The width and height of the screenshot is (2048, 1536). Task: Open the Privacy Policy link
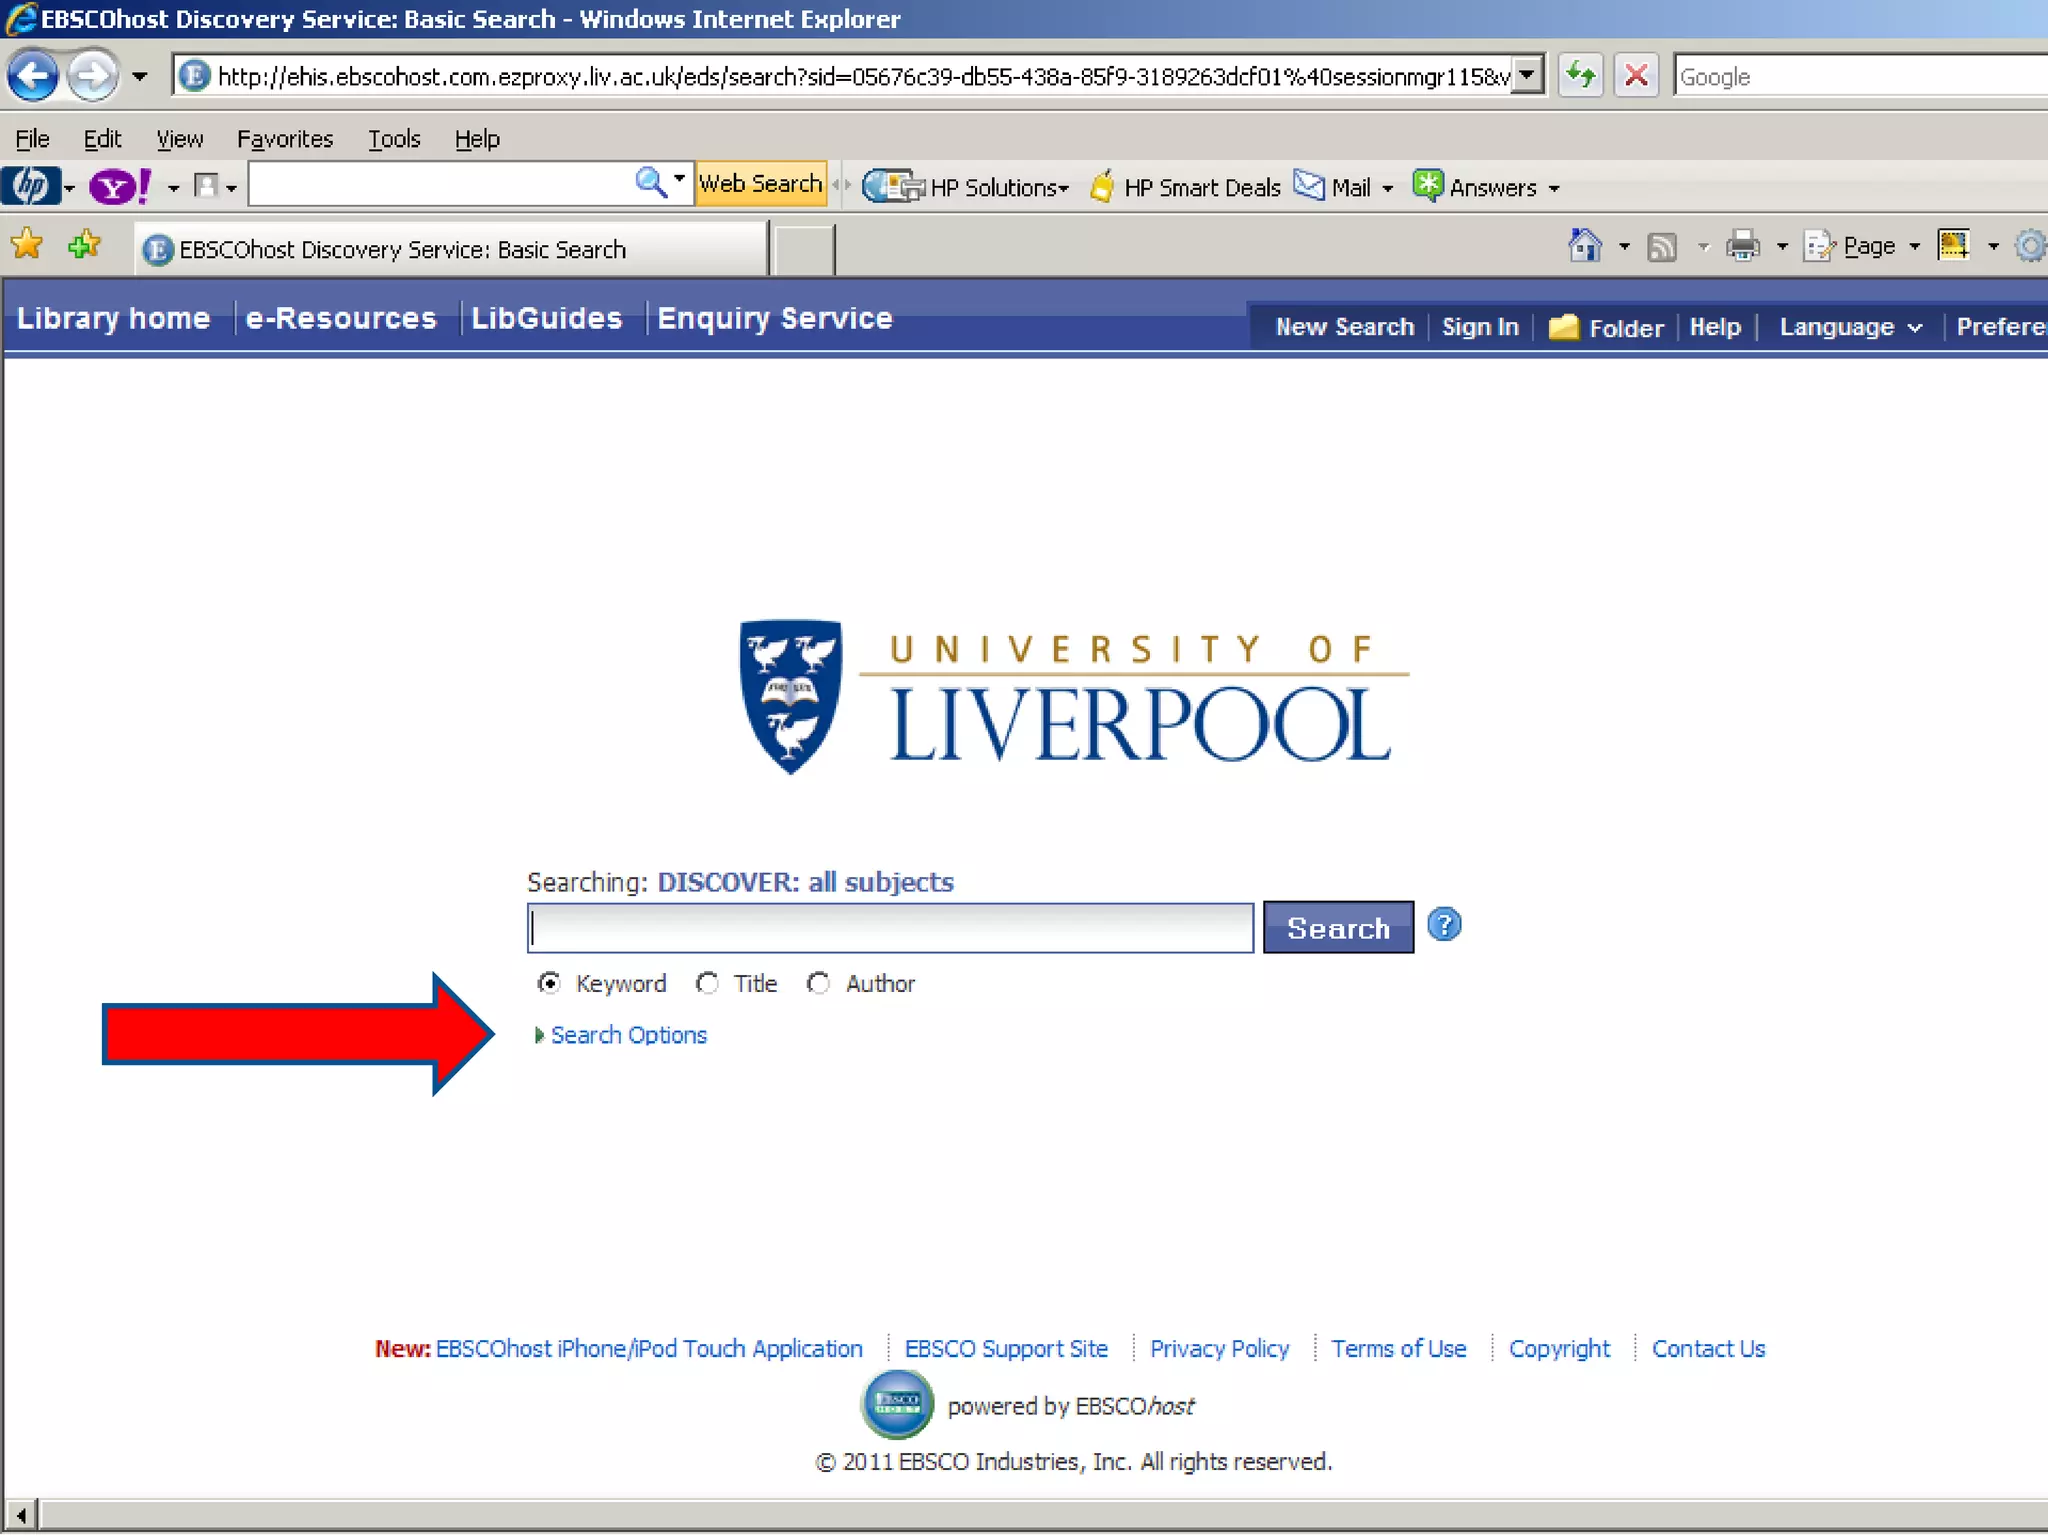(x=1218, y=1349)
